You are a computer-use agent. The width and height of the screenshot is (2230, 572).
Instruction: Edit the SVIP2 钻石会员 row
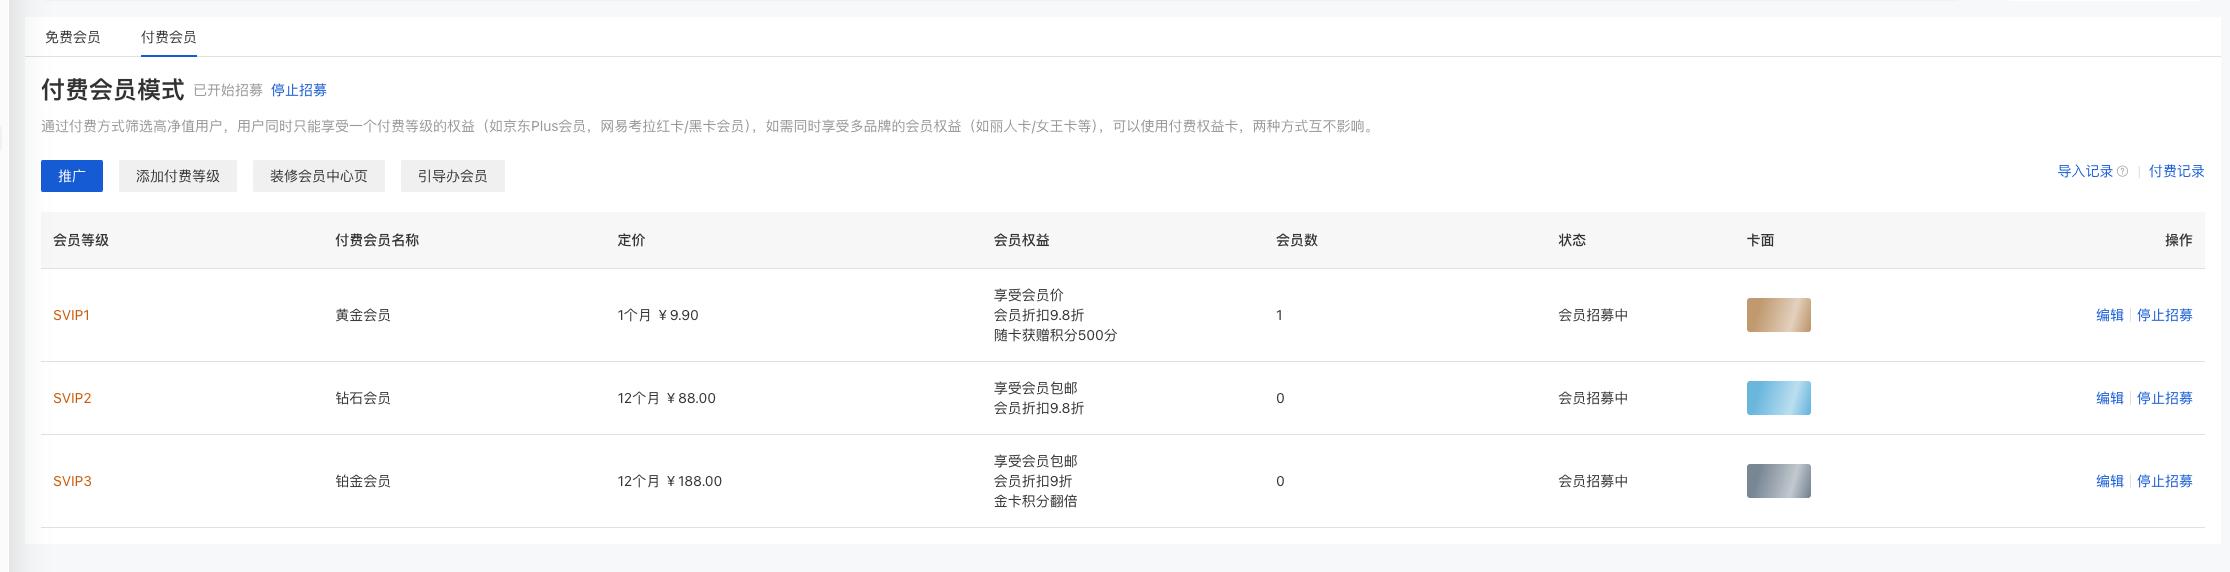coord(2110,398)
